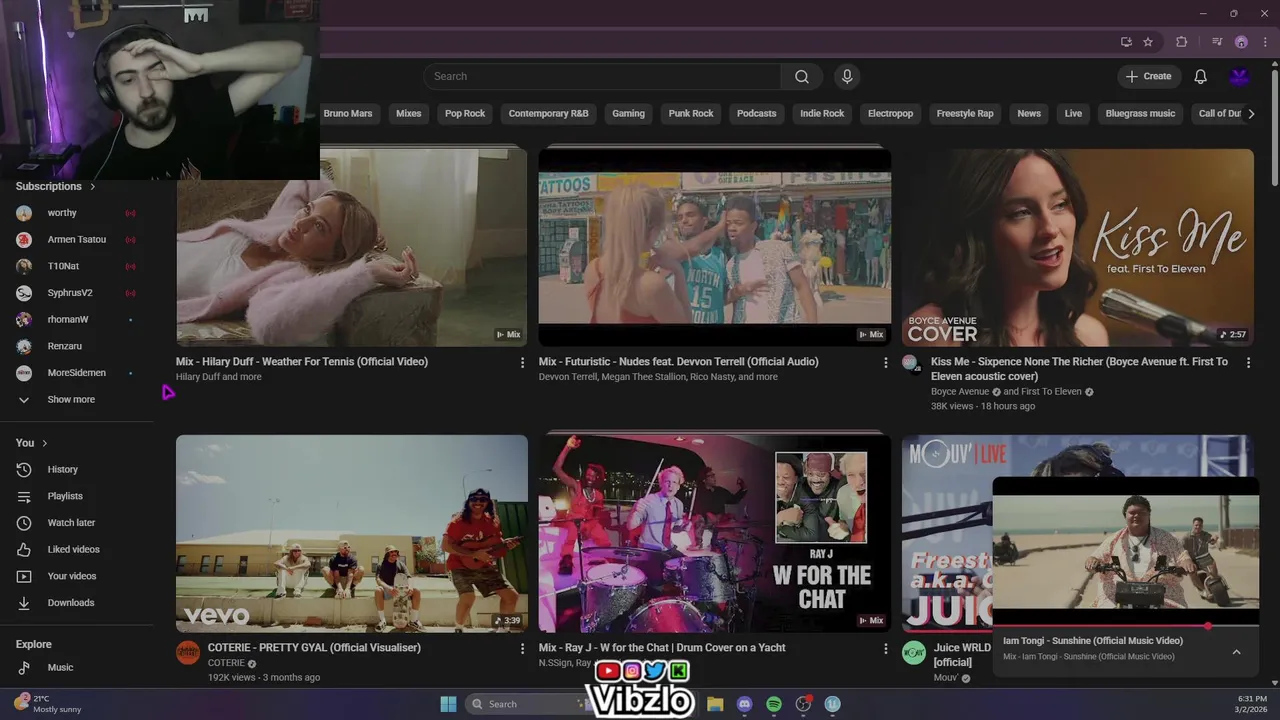Open the MoreSidemen subscription
This screenshot has height=720, width=1280.
(77, 373)
